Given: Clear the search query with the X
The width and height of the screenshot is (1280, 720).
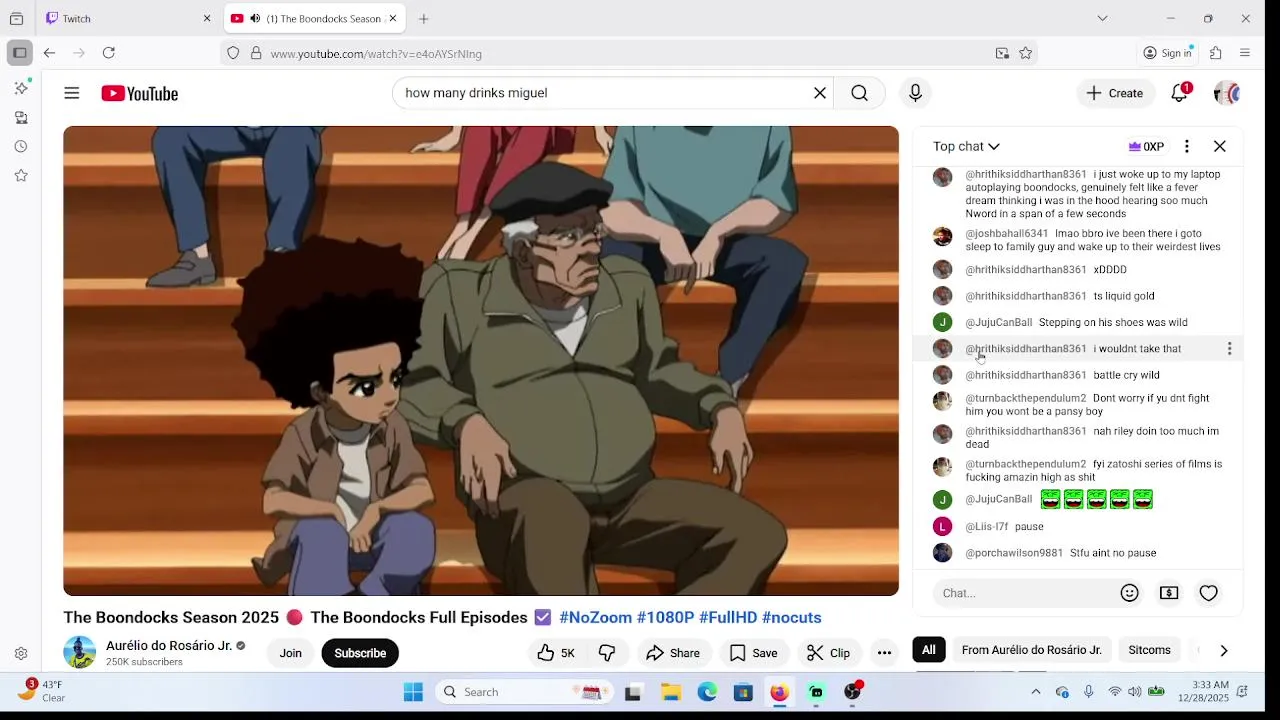Looking at the screenshot, I should pos(820,93).
